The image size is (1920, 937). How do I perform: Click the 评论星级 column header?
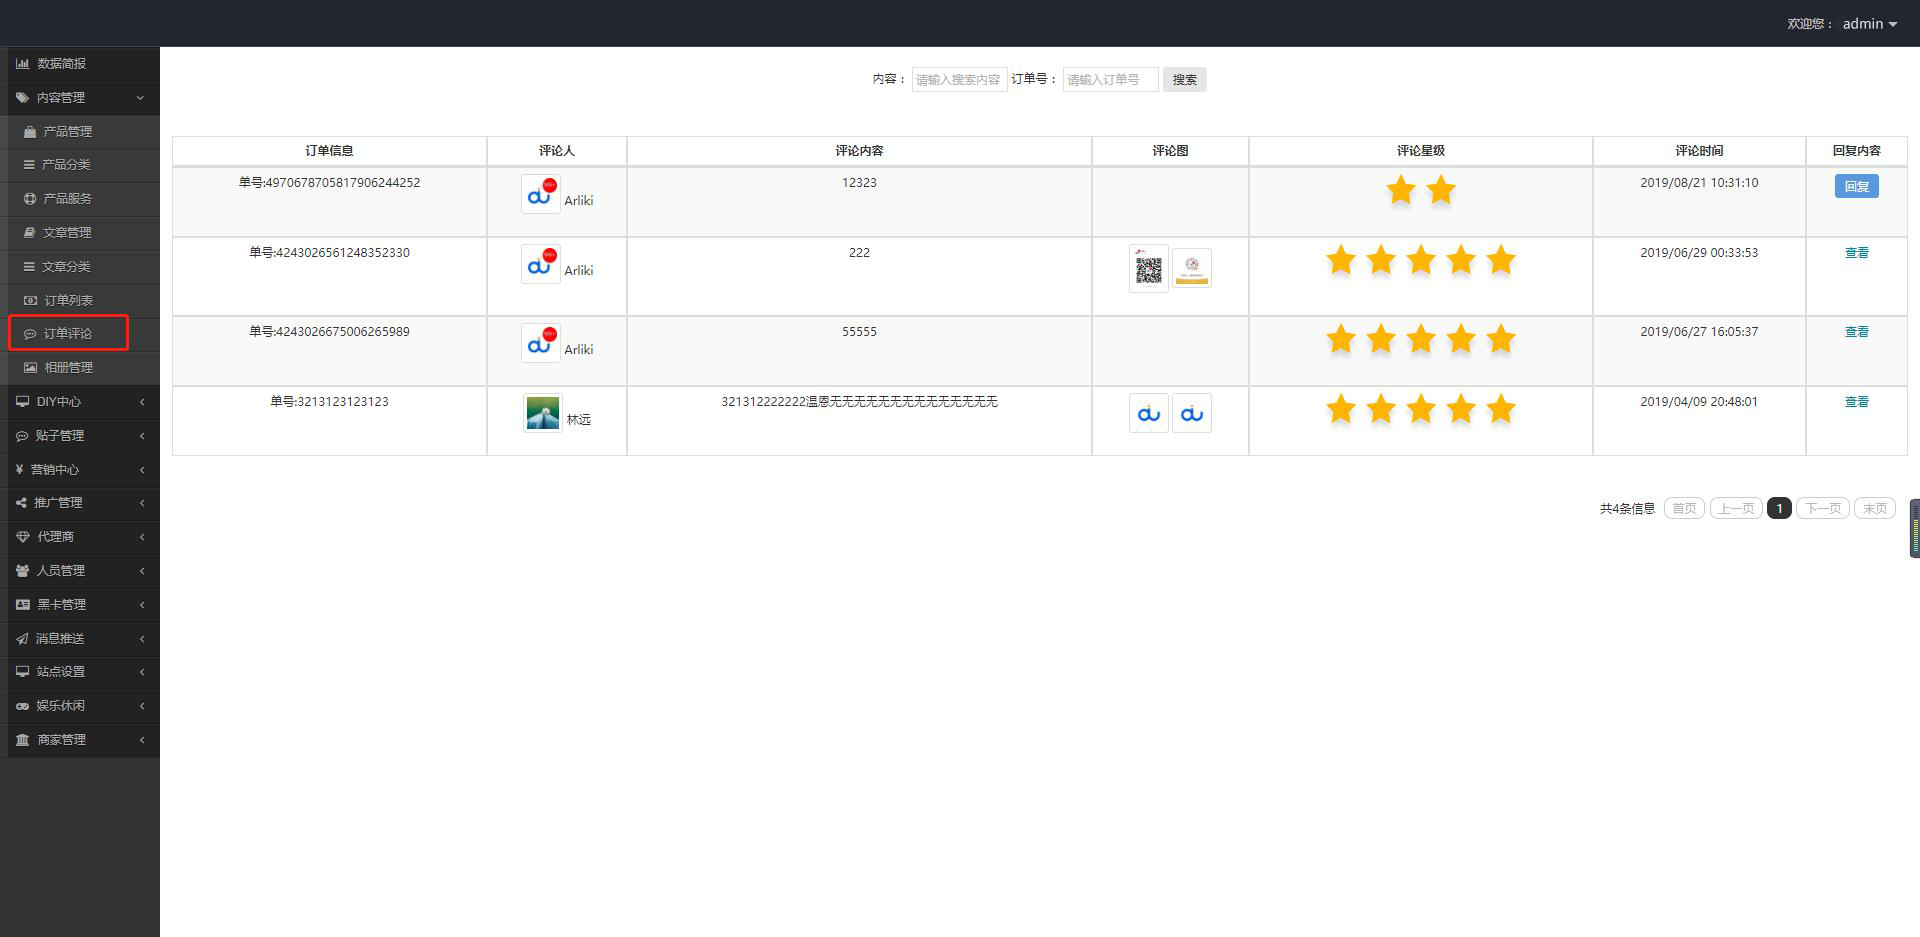pyautogui.click(x=1420, y=151)
